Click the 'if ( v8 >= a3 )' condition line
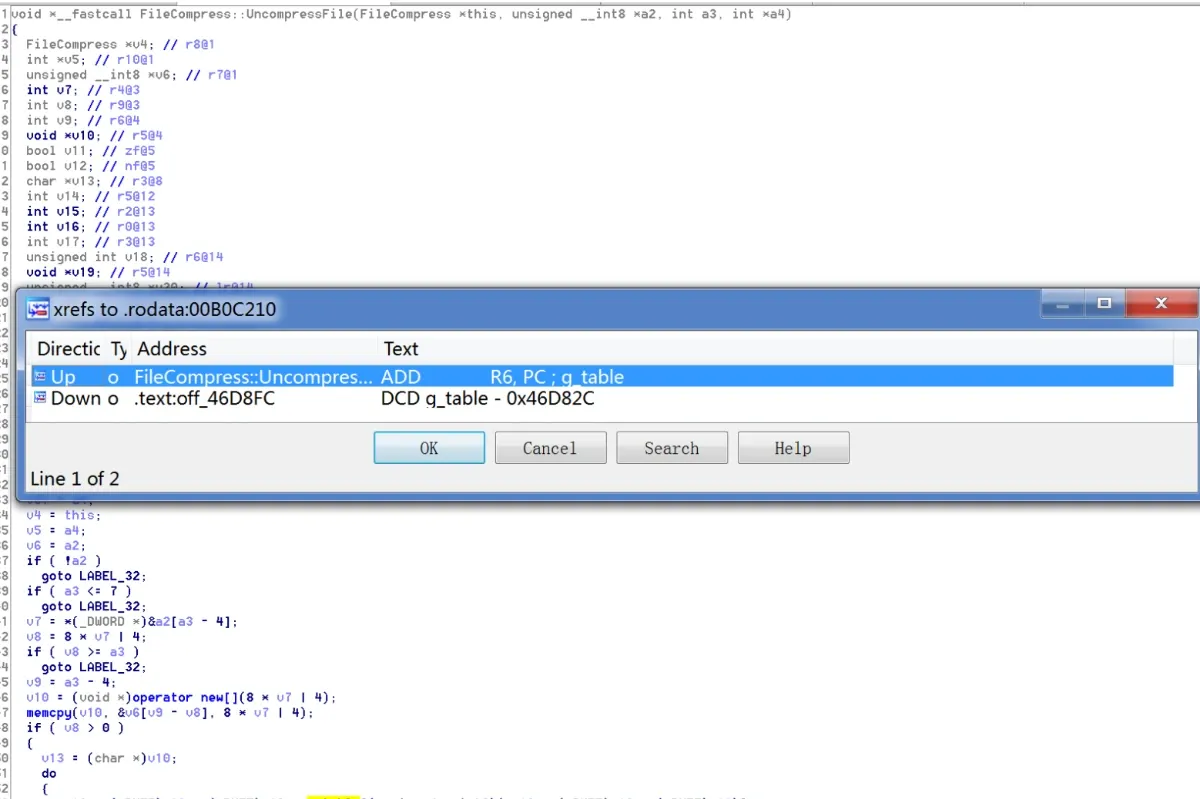The image size is (1200, 799). click(83, 652)
